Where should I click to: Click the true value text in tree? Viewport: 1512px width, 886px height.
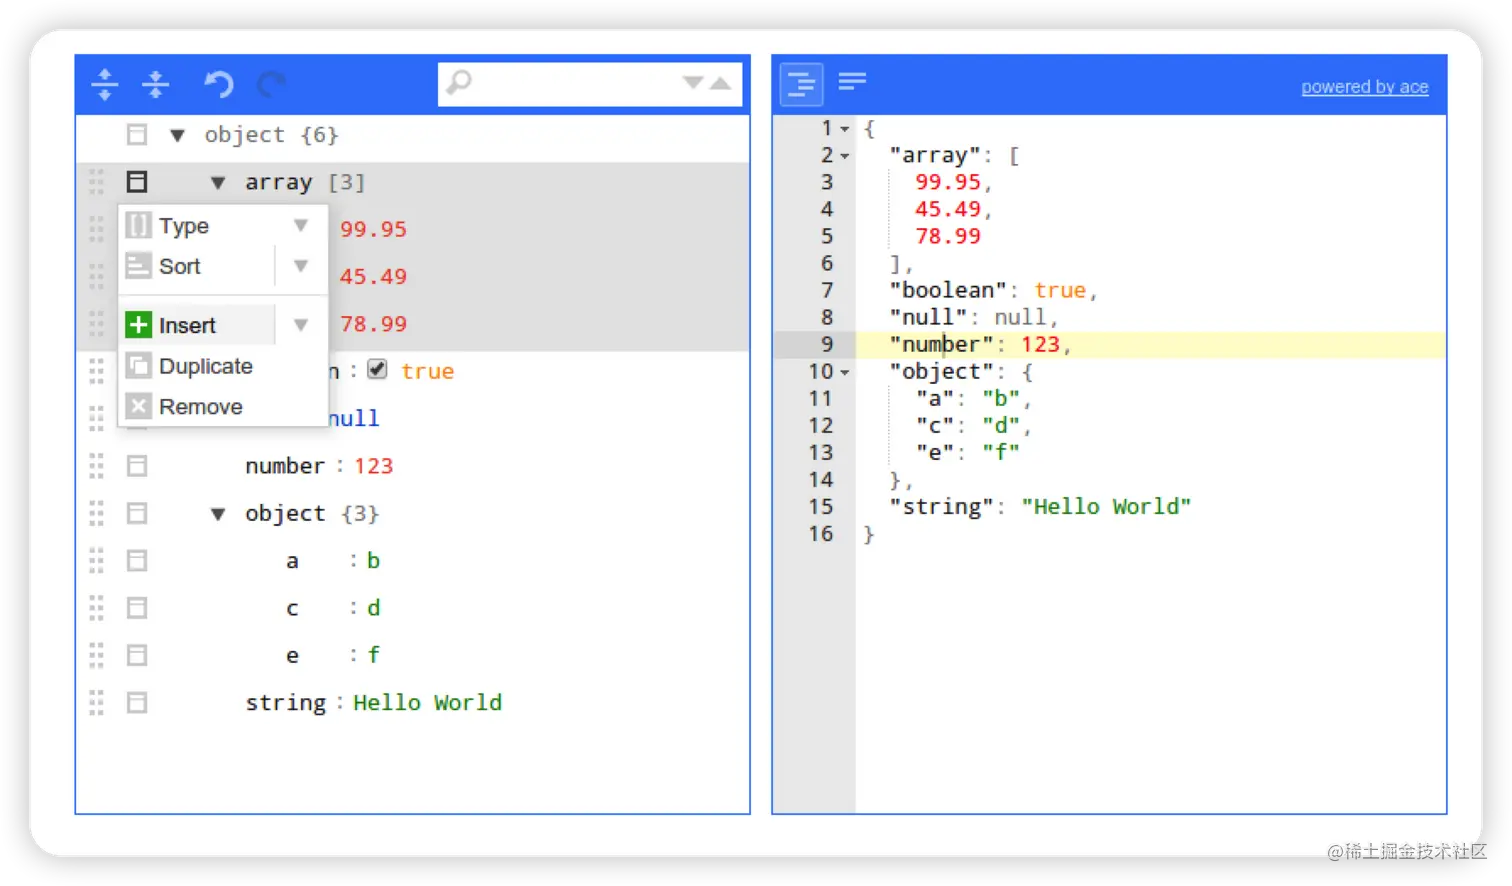[428, 371]
